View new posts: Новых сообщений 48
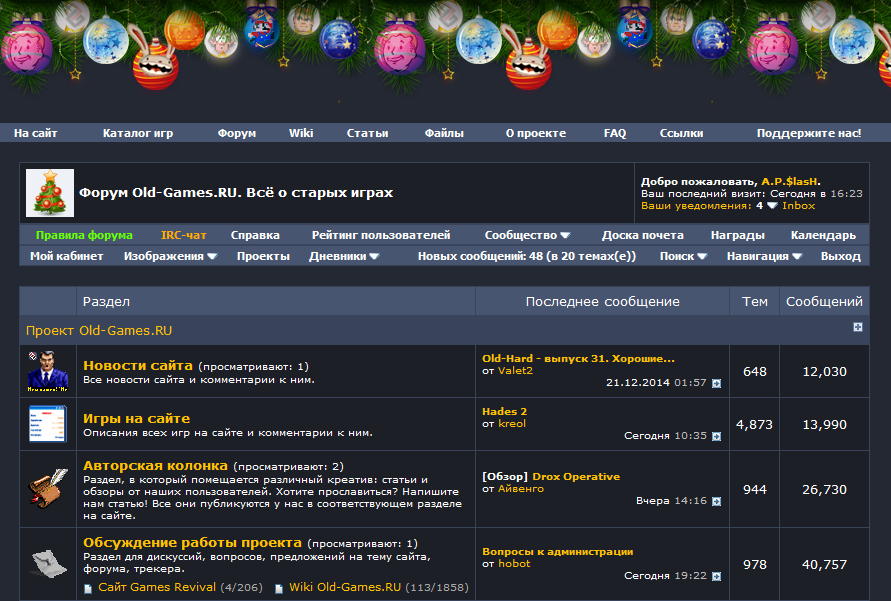Screen dimensions: 891x601 [527, 256]
